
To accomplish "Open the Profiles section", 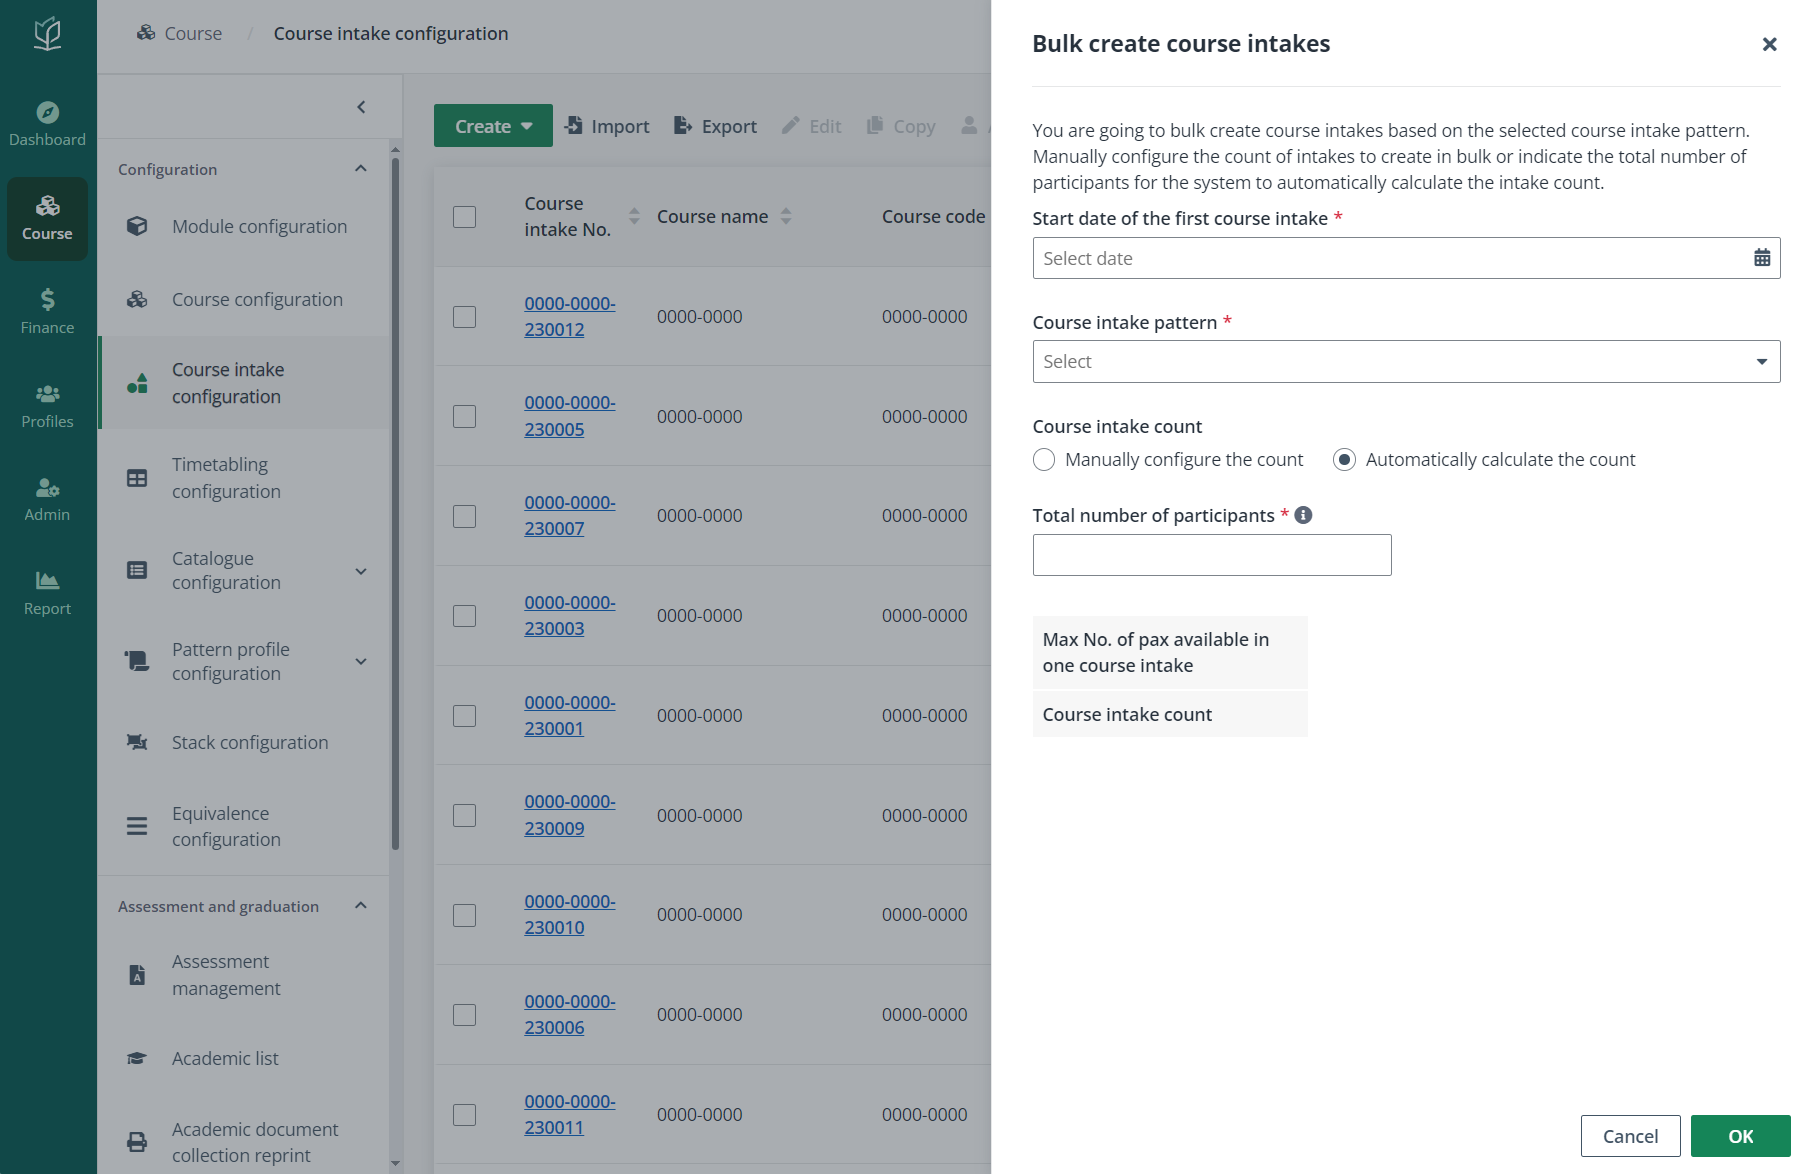I will tap(47, 406).
